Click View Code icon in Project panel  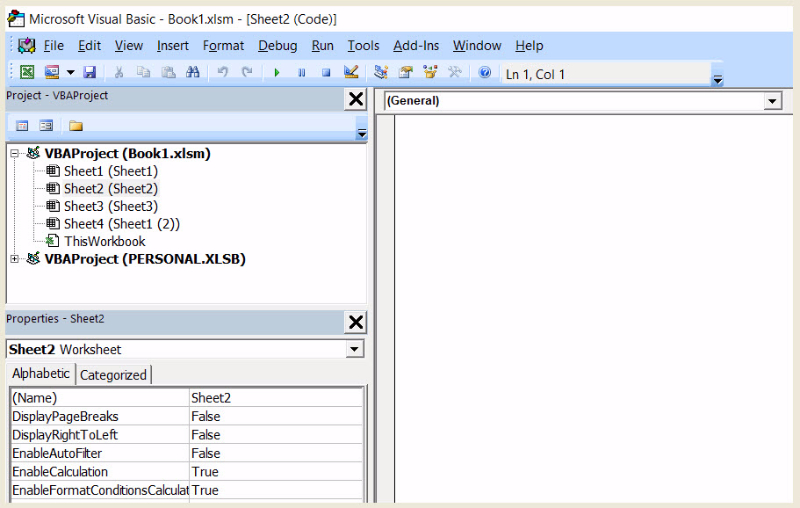(x=22, y=126)
